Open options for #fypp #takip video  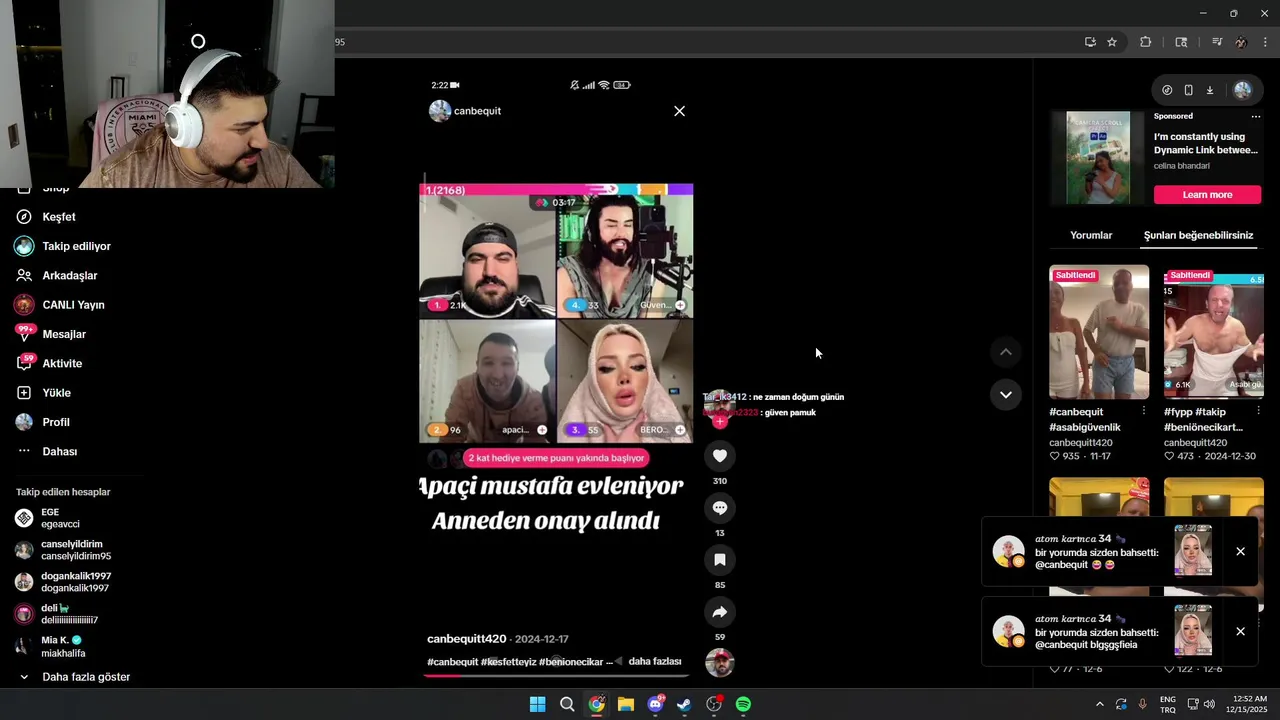click(x=1258, y=411)
